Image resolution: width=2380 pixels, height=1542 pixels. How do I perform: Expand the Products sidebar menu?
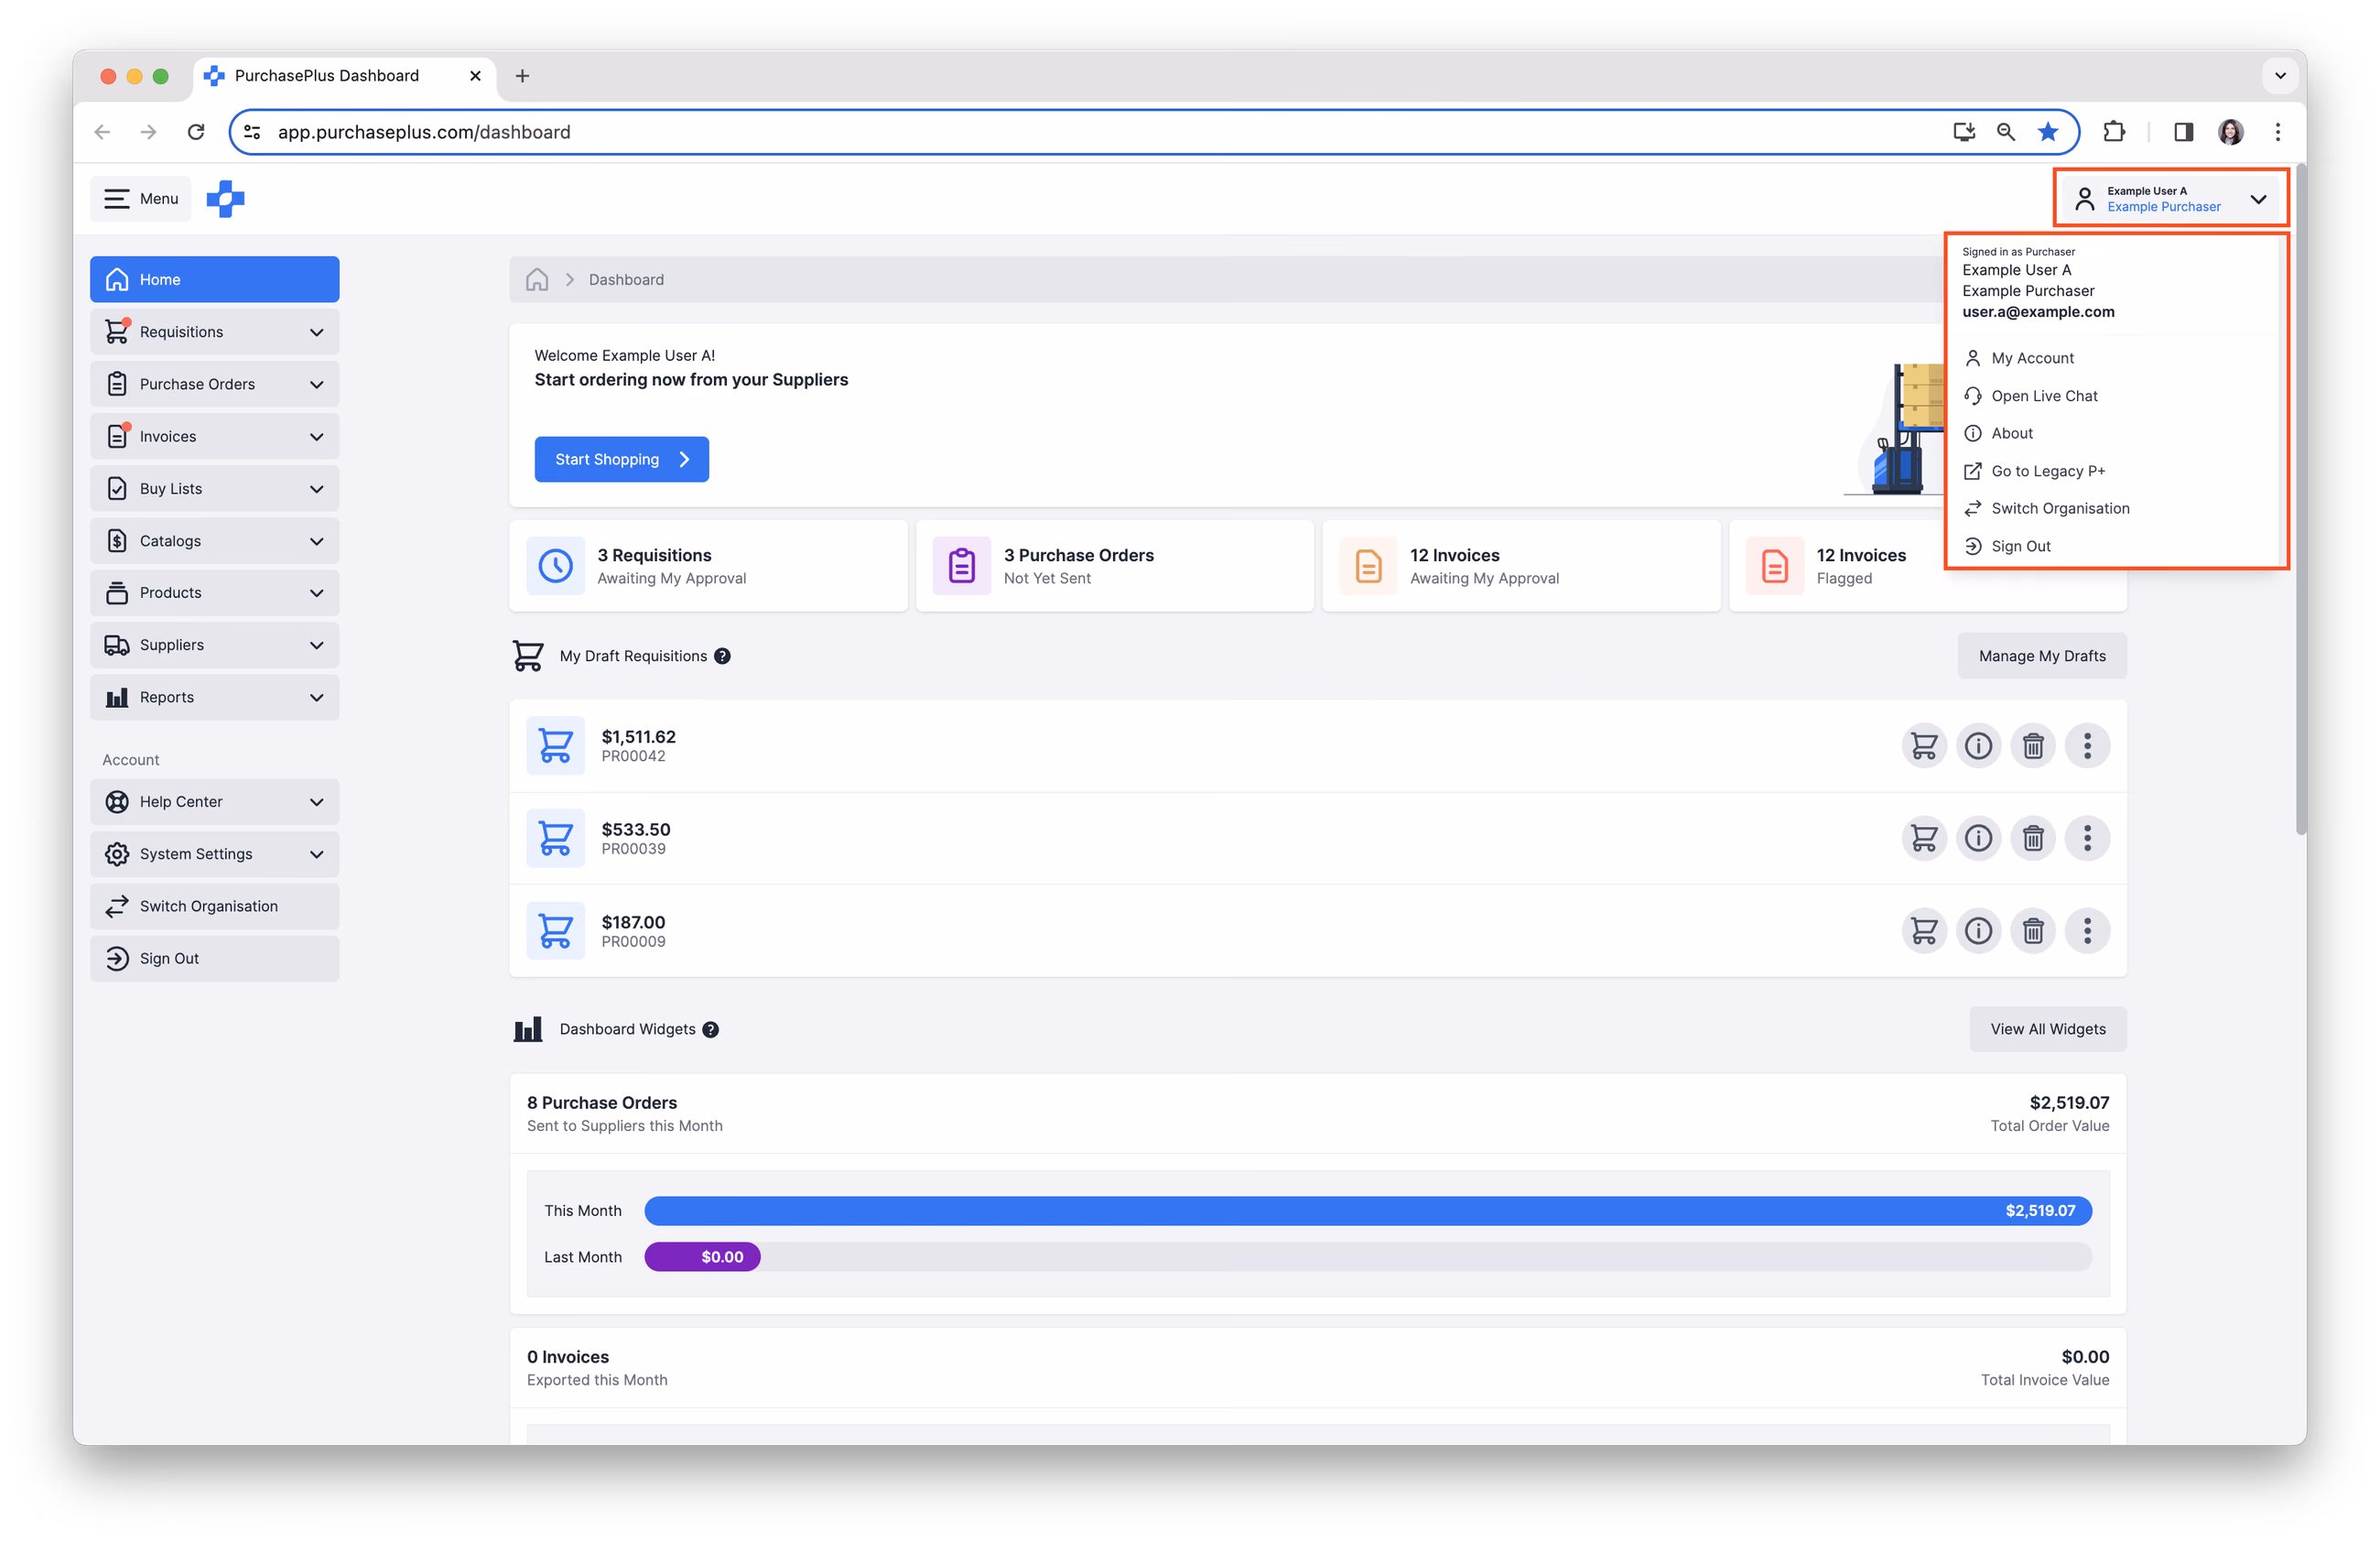(x=214, y=593)
